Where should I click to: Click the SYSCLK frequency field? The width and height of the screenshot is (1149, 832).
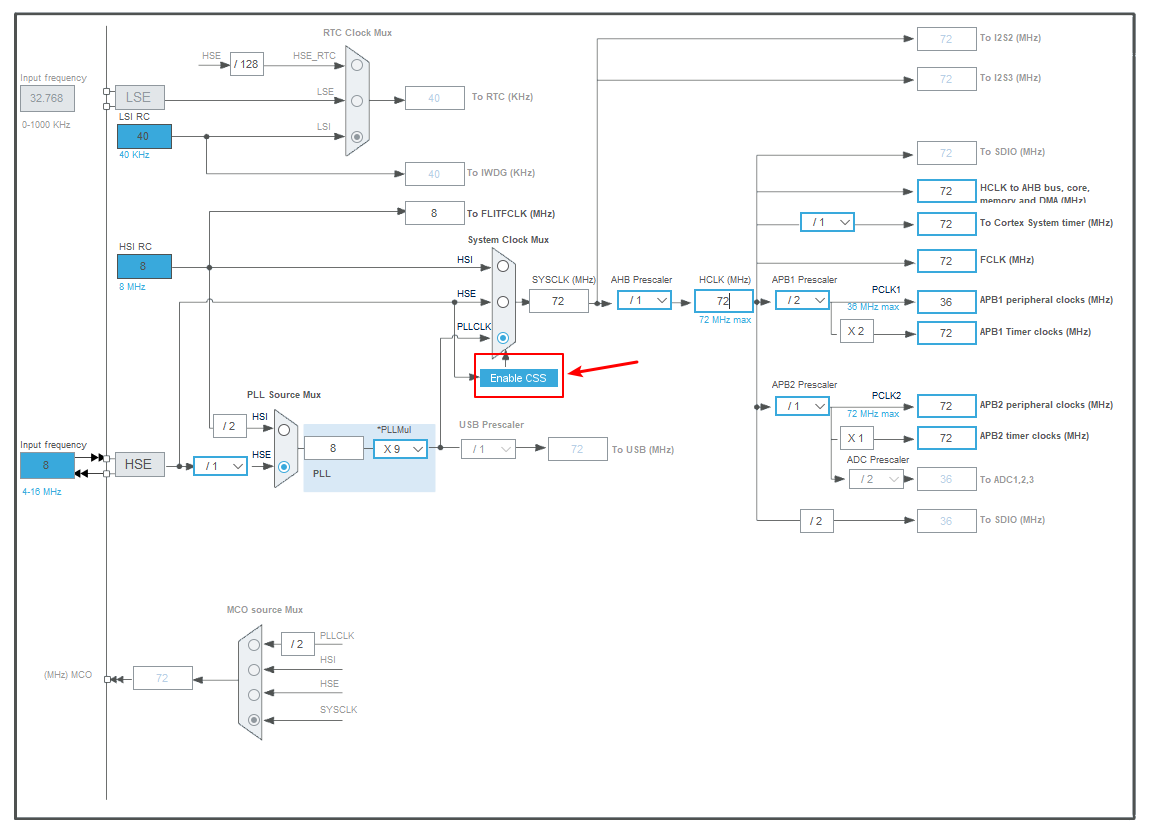pos(558,301)
